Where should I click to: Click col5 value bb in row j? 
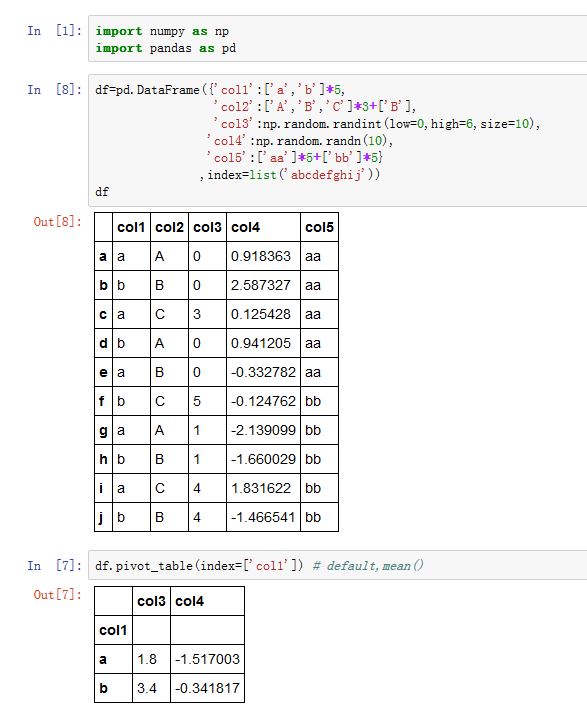pyautogui.click(x=313, y=517)
